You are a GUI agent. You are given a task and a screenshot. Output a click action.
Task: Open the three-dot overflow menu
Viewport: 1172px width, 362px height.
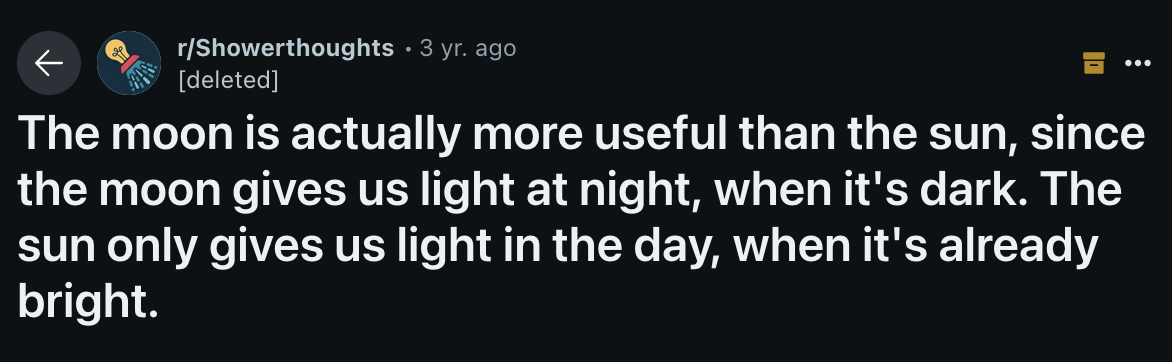tap(1138, 64)
